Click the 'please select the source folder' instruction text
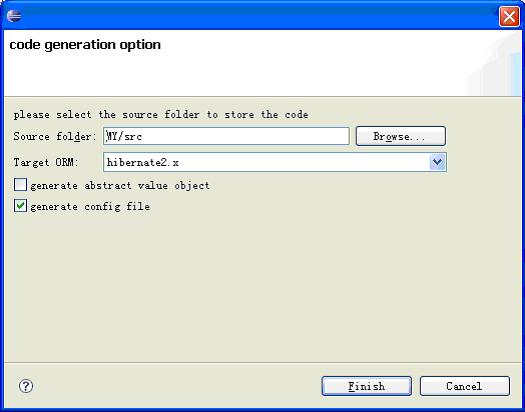The width and height of the screenshot is (525, 412). (161, 115)
